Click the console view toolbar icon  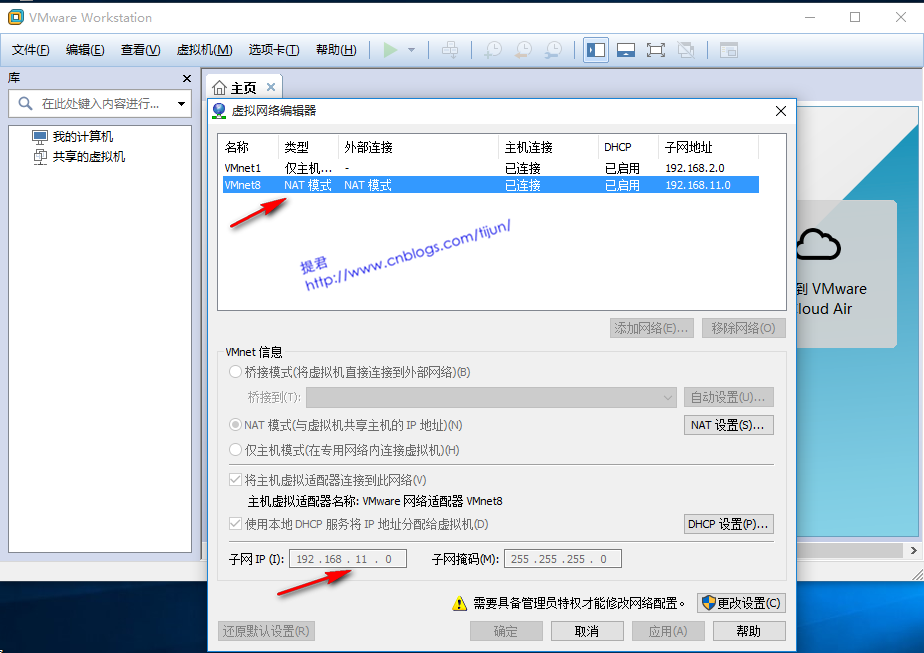[x=729, y=50]
